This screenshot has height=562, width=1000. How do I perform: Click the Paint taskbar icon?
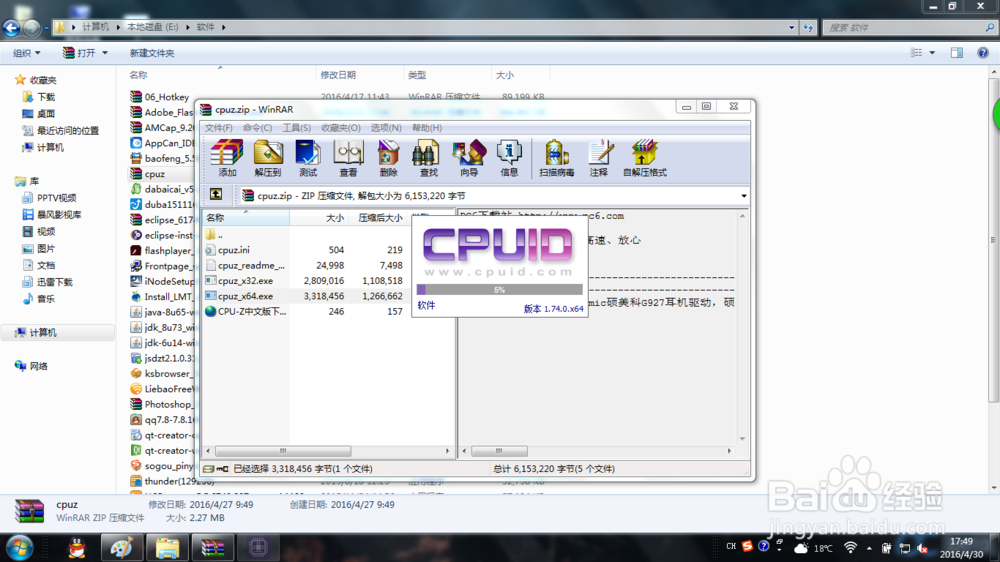tap(121, 548)
